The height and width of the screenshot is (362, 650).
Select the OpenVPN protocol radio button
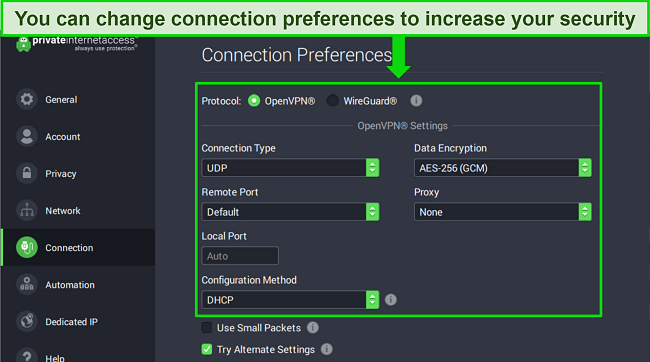[x=254, y=101]
